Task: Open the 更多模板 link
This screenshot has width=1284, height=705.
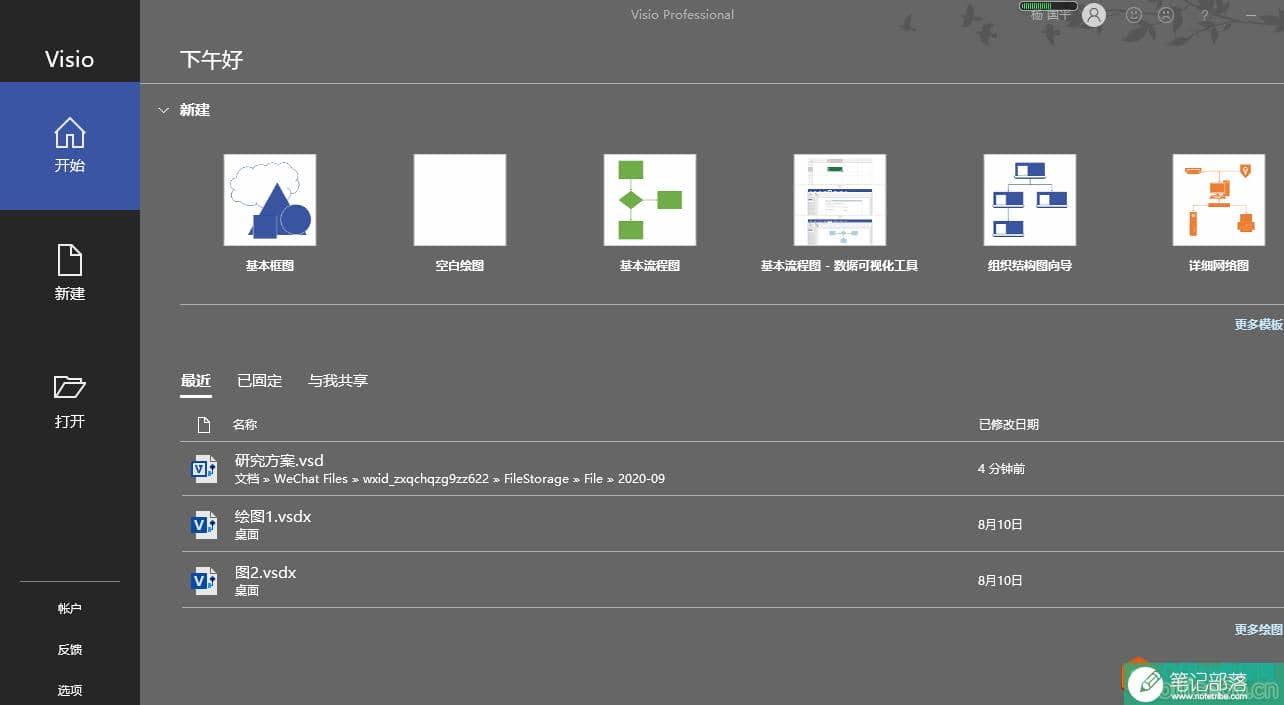Action: (1259, 325)
